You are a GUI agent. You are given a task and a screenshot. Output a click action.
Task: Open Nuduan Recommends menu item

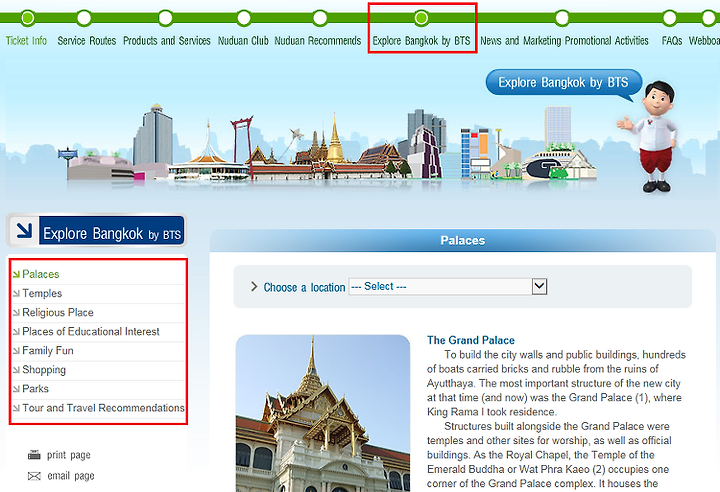(x=318, y=40)
